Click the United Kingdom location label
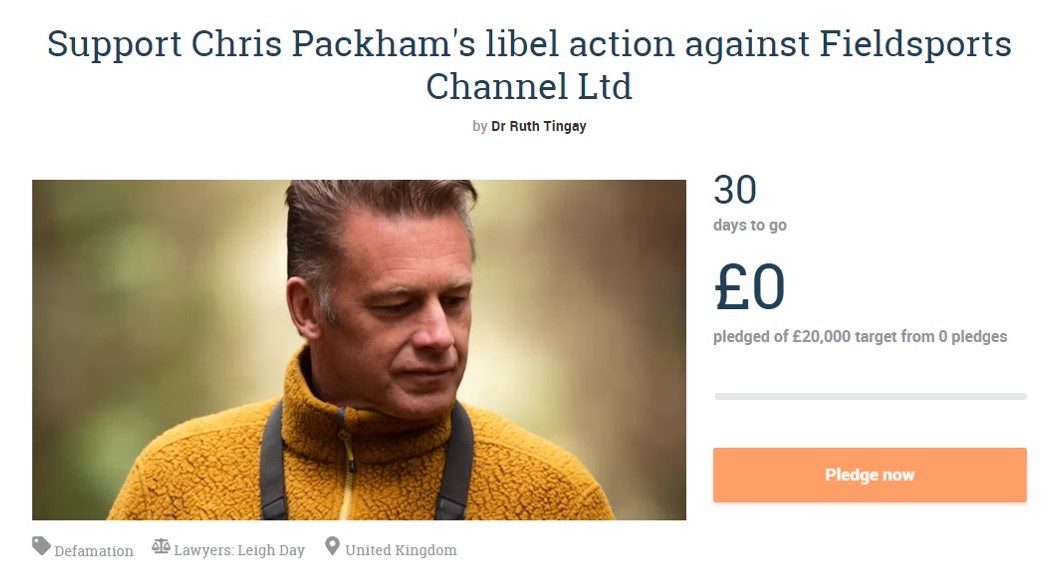 [401, 550]
